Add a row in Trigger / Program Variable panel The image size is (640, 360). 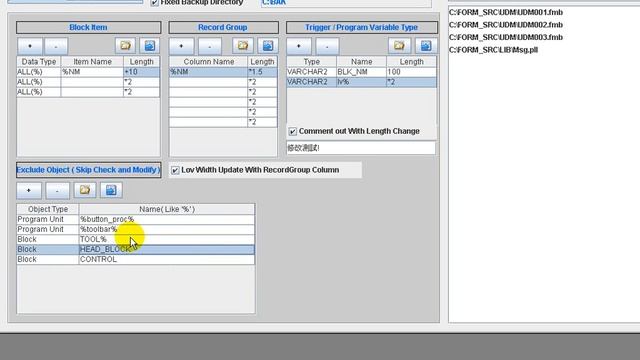(299, 46)
